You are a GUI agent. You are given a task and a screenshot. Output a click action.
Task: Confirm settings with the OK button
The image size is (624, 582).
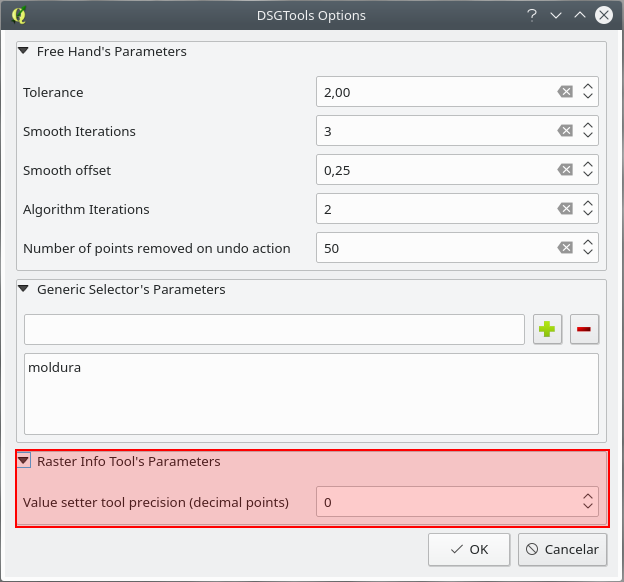[469, 549]
